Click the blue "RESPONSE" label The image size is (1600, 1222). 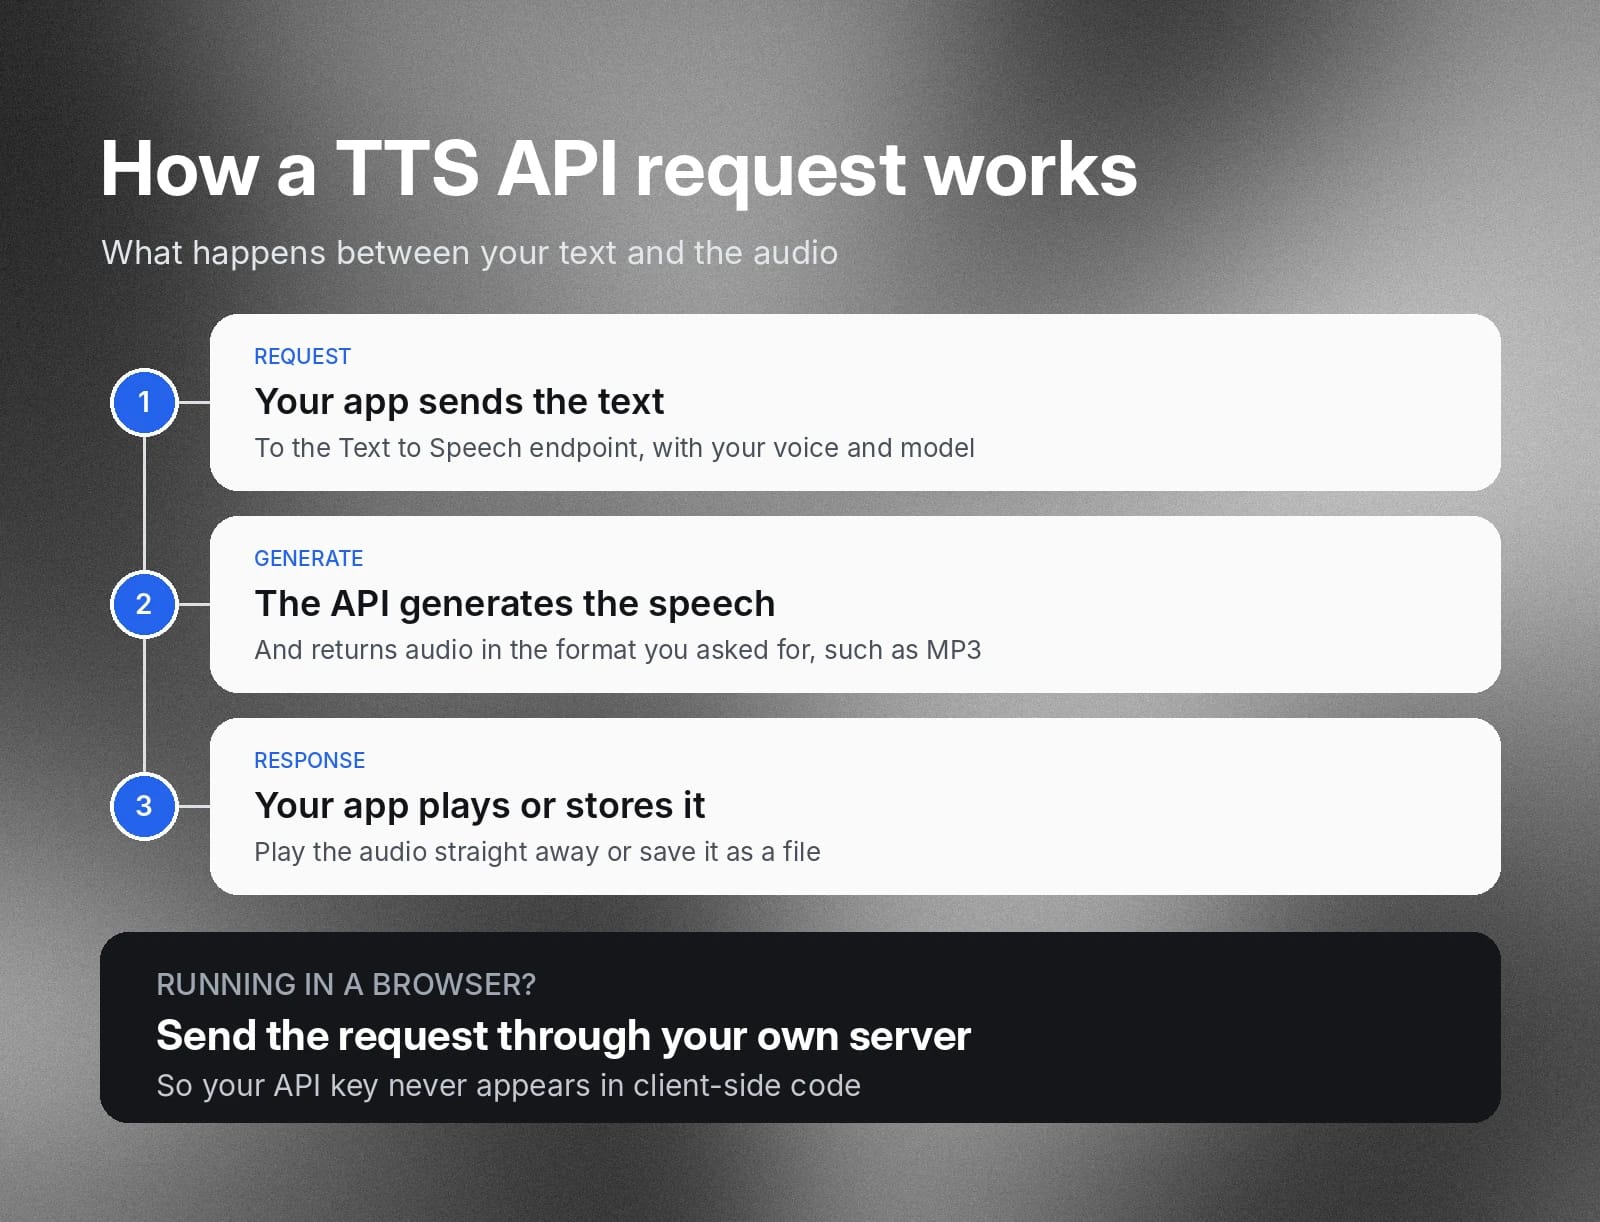(x=309, y=761)
